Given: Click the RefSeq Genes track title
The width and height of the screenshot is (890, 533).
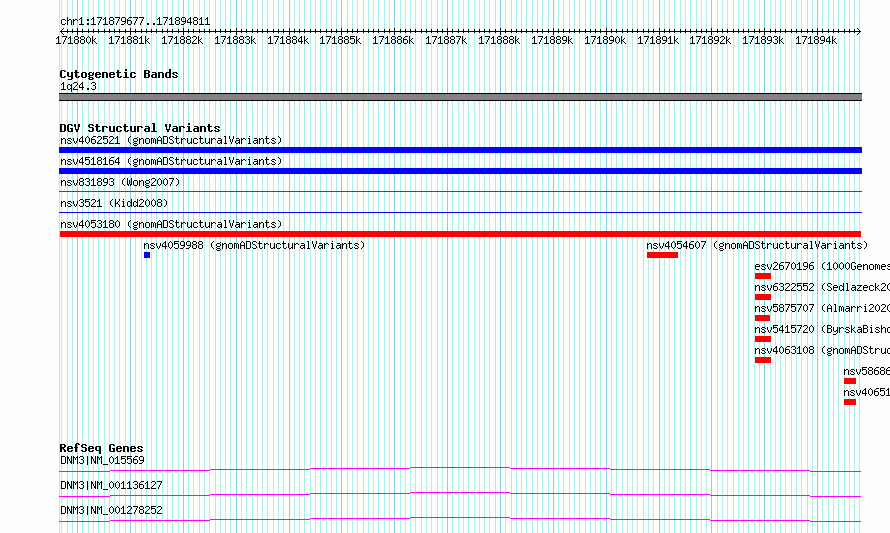Looking at the screenshot, I should 102,448.
